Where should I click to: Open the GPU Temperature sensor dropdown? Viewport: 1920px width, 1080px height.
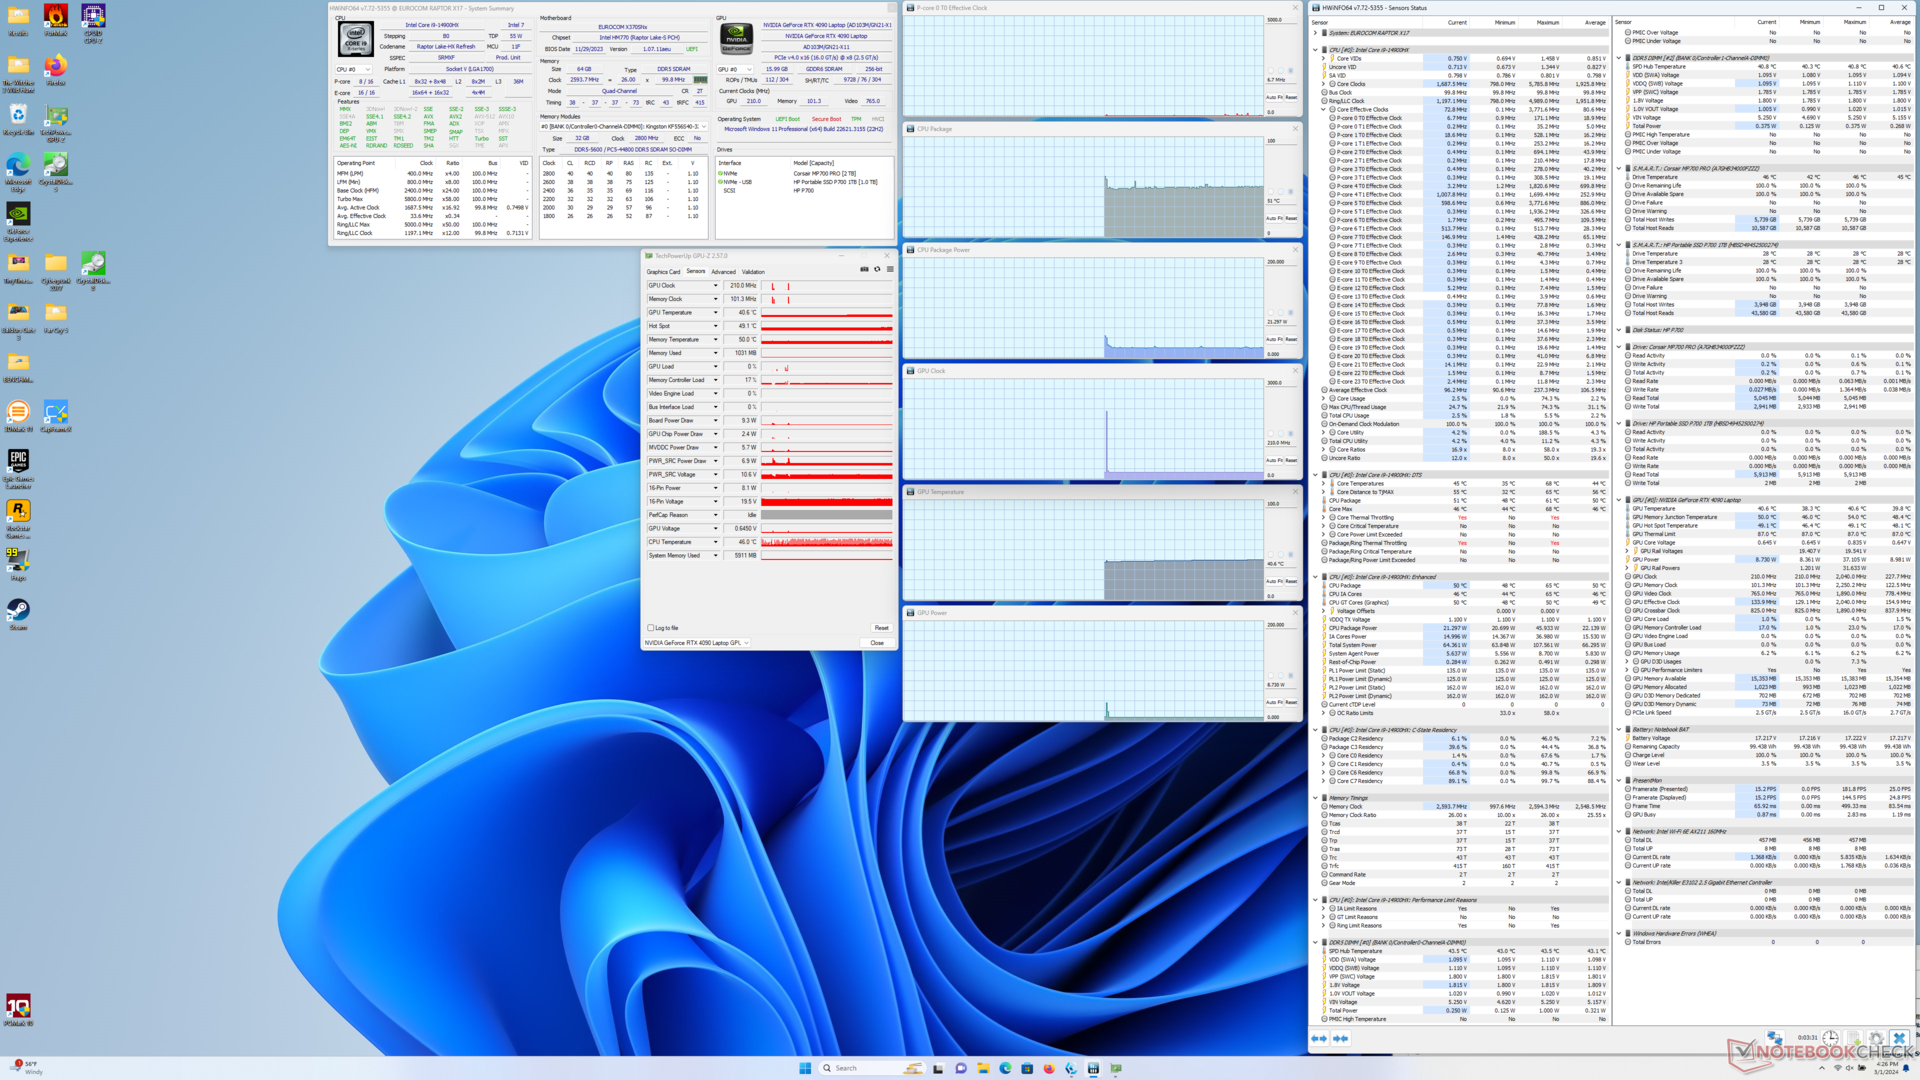click(x=715, y=312)
